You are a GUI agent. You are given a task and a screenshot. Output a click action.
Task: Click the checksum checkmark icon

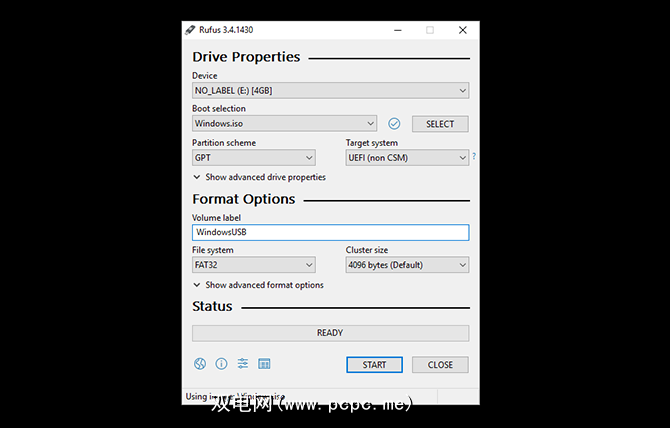point(394,124)
